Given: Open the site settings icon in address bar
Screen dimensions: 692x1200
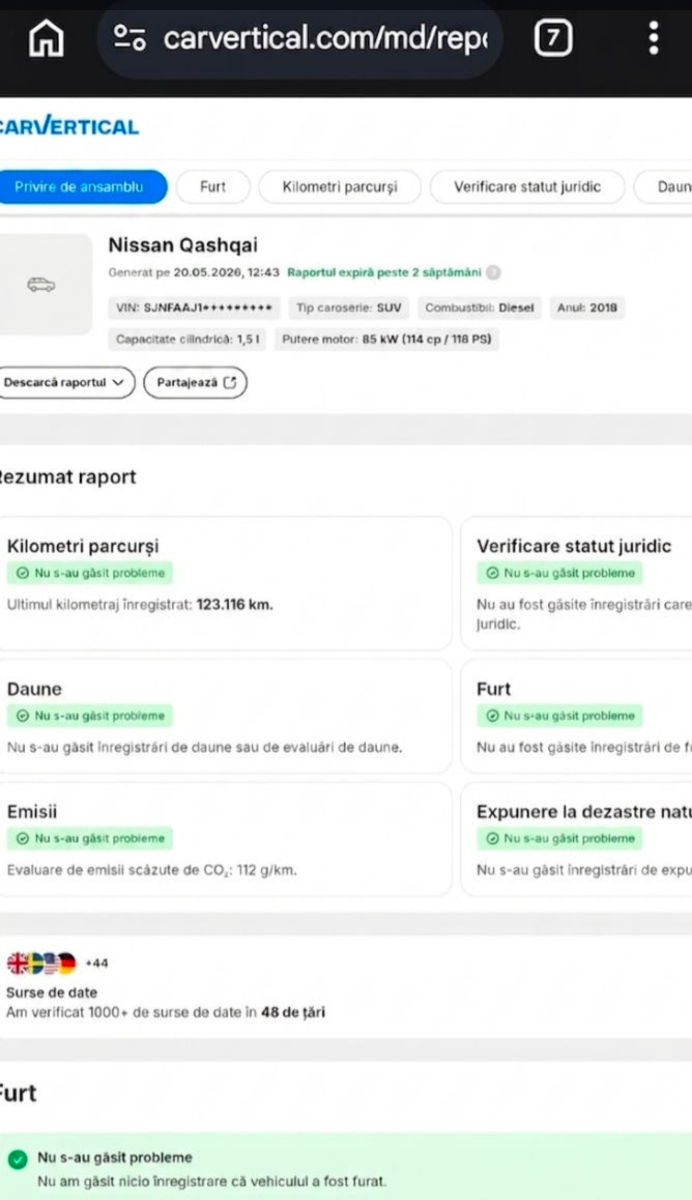Looking at the screenshot, I should coord(130,39).
